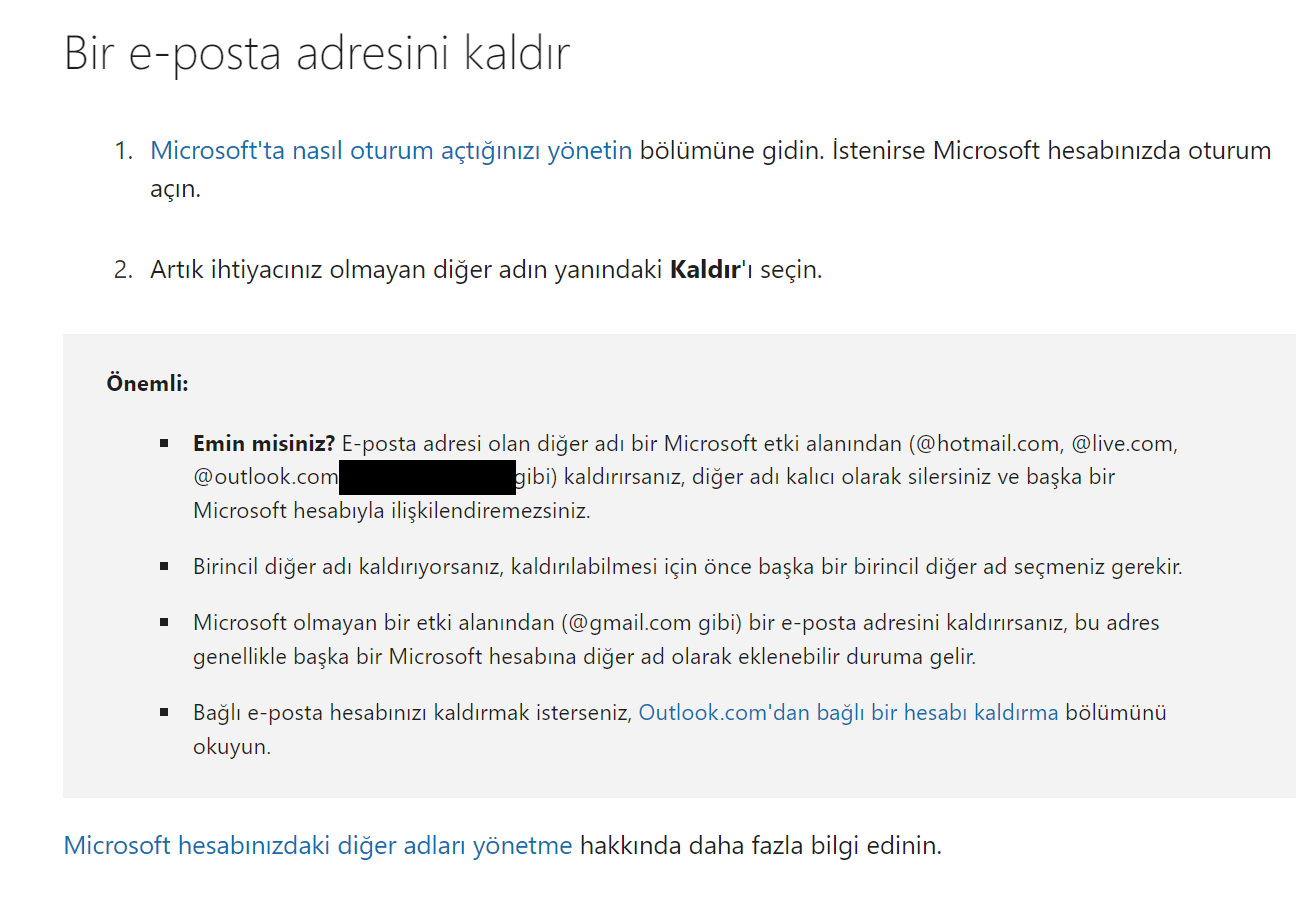Click the page heading Bir e-posta adresini kaldır
The width and height of the screenshot is (1305, 912).
(x=315, y=54)
